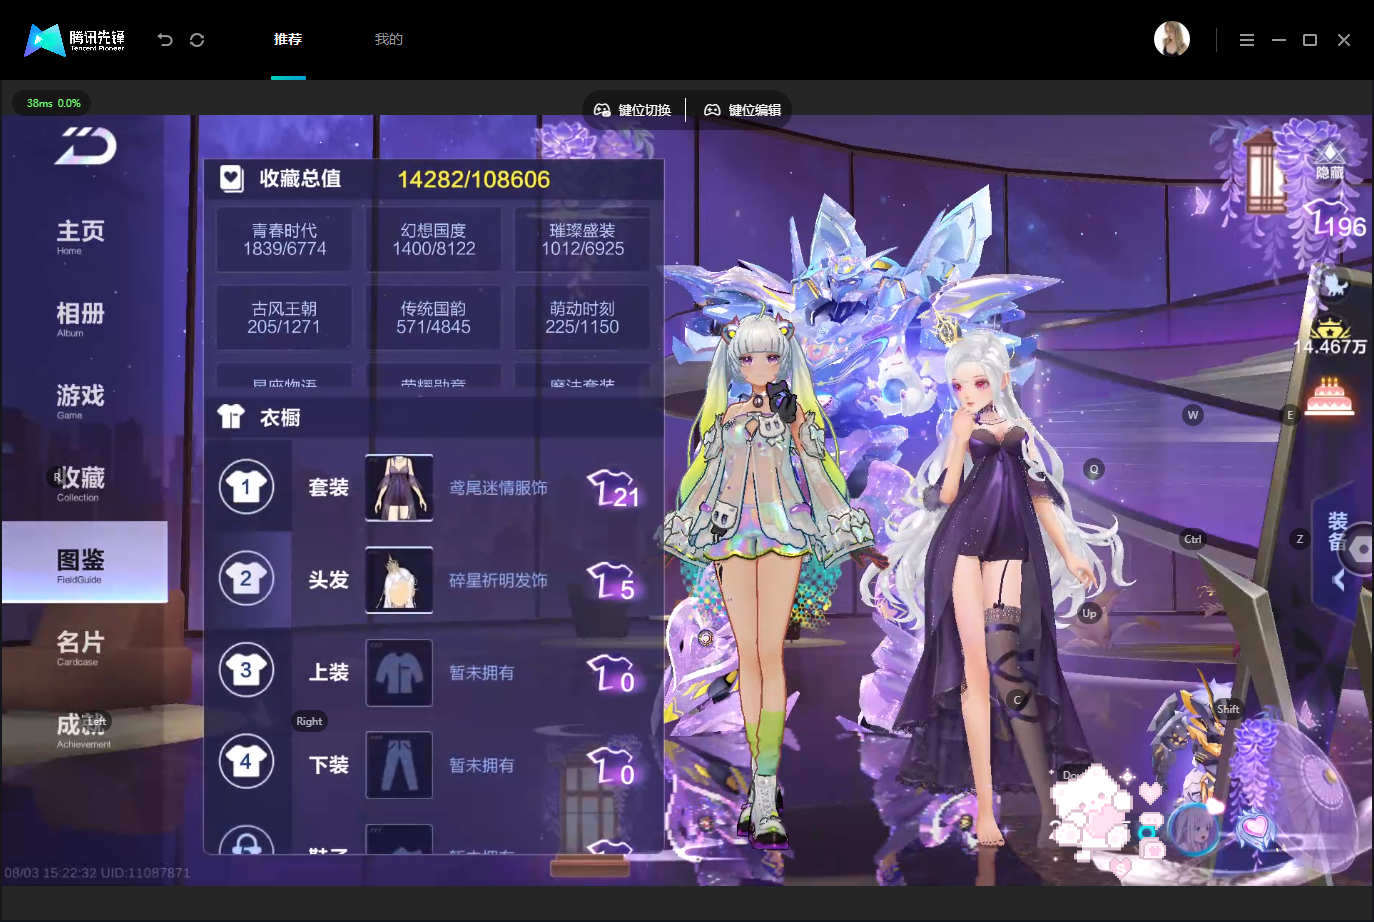Viewport: 1374px width, 922px height.
Task: Click the Tencent Pioneer logo
Action: point(75,40)
